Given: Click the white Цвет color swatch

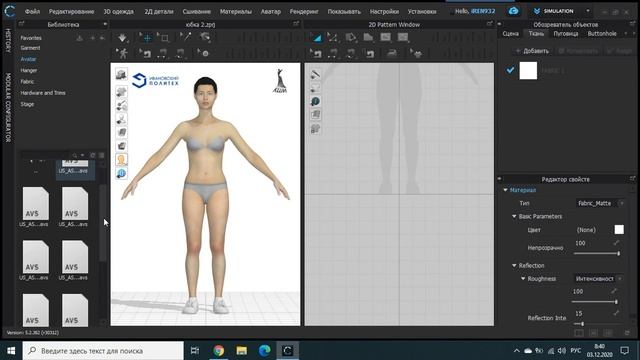Looking at the screenshot, I should pos(619,229).
